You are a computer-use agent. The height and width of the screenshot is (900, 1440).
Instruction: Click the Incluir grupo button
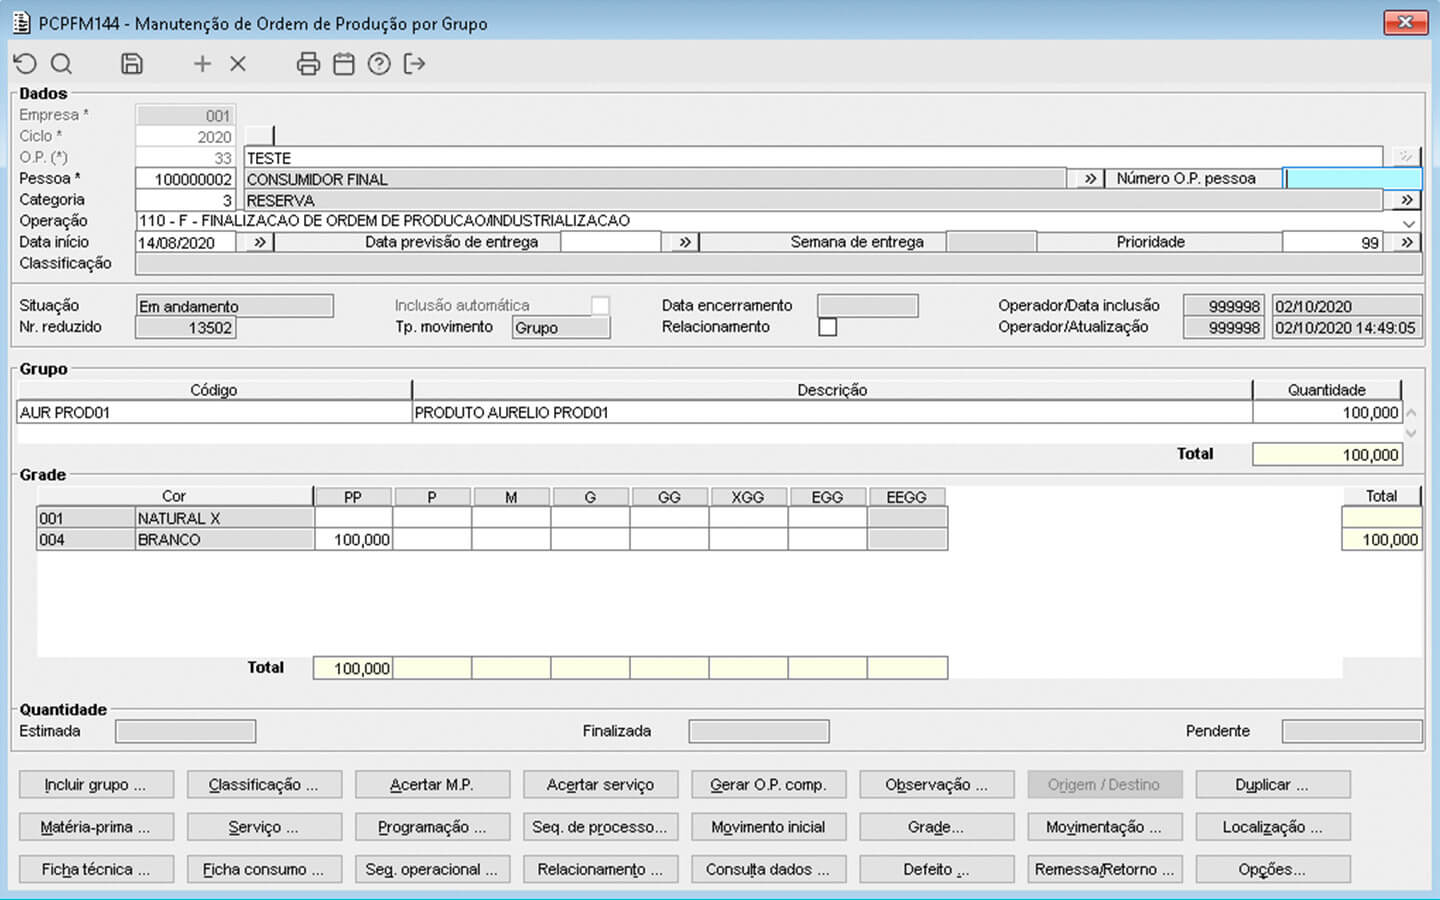96,785
